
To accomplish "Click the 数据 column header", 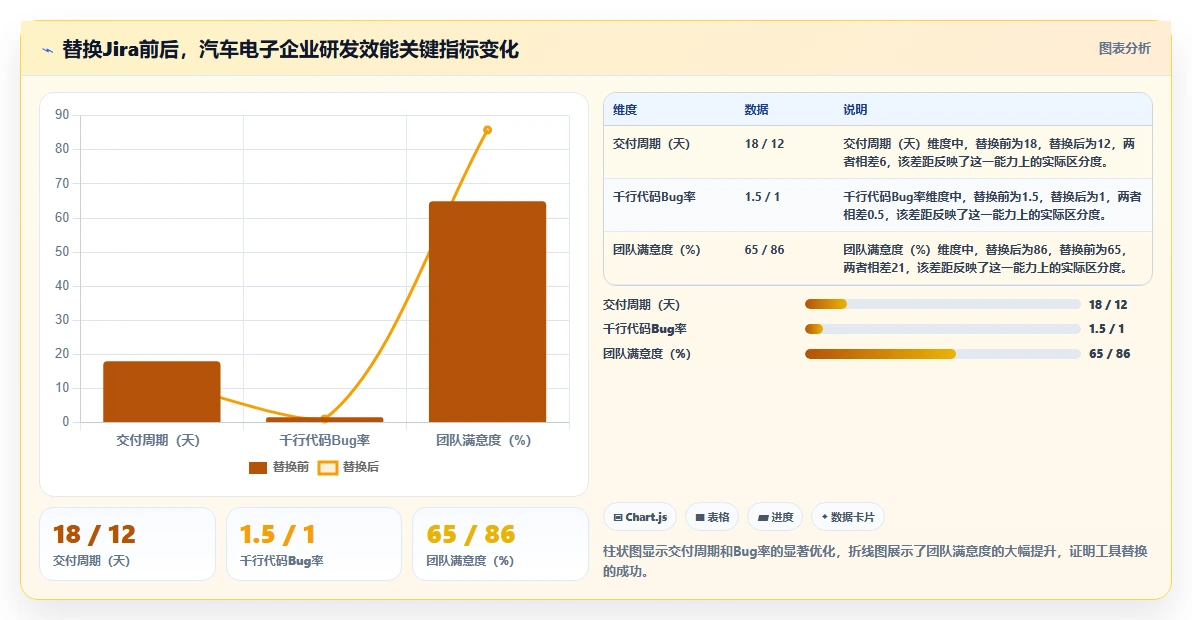I will click(756, 110).
